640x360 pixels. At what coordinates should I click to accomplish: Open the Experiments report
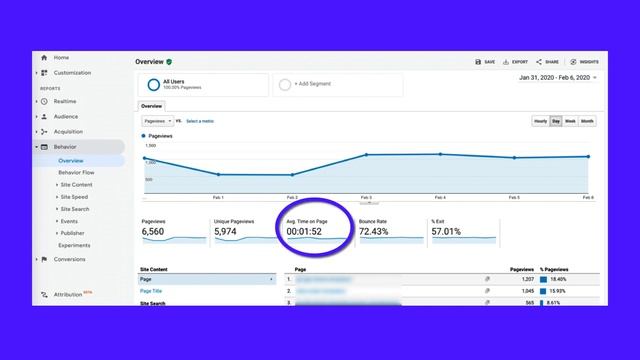[x=74, y=245]
